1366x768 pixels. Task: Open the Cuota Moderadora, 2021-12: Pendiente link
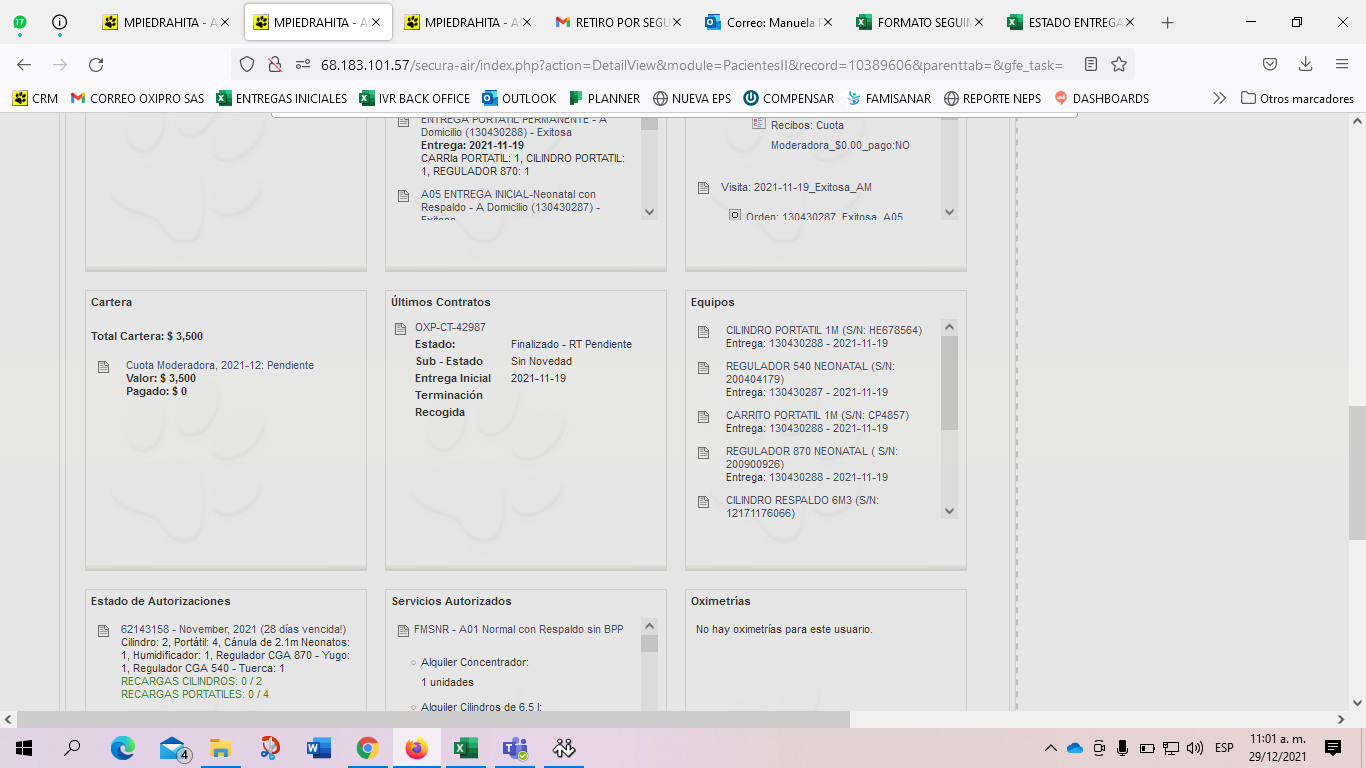pyautogui.click(x=220, y=365)
